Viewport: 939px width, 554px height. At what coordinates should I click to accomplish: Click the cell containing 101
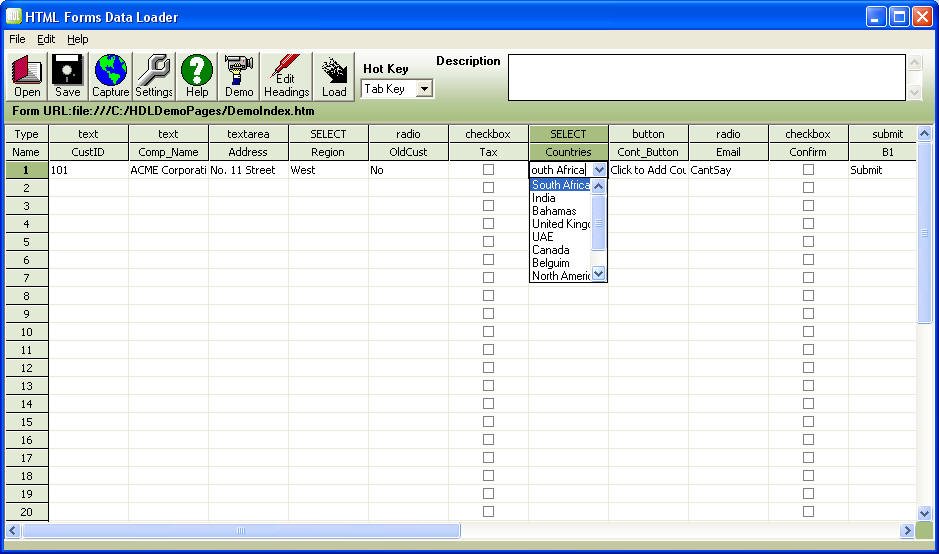pyautogui.click(x=88, y=170)
